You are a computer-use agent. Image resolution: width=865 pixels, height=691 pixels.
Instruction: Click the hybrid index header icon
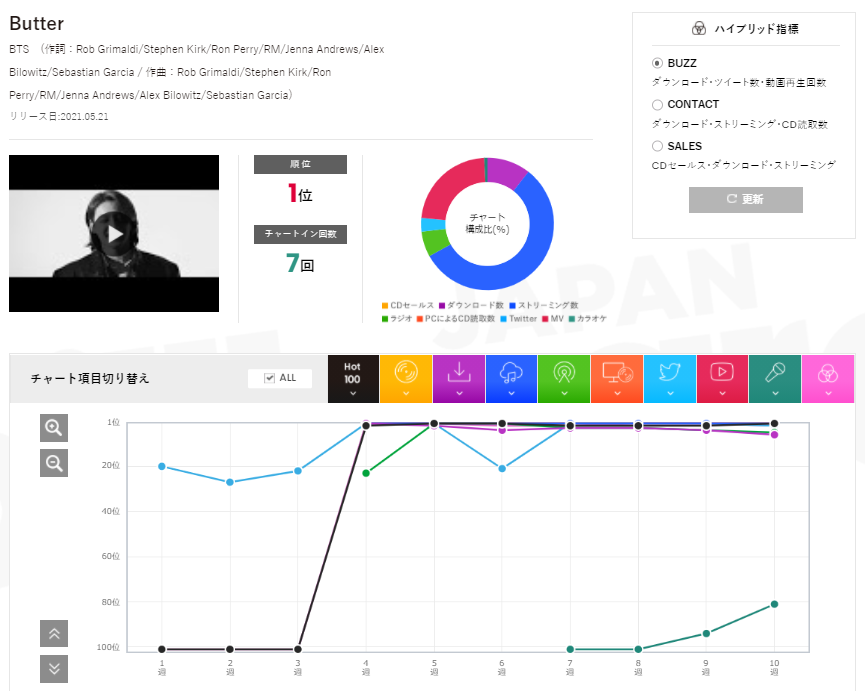[699, 29]
